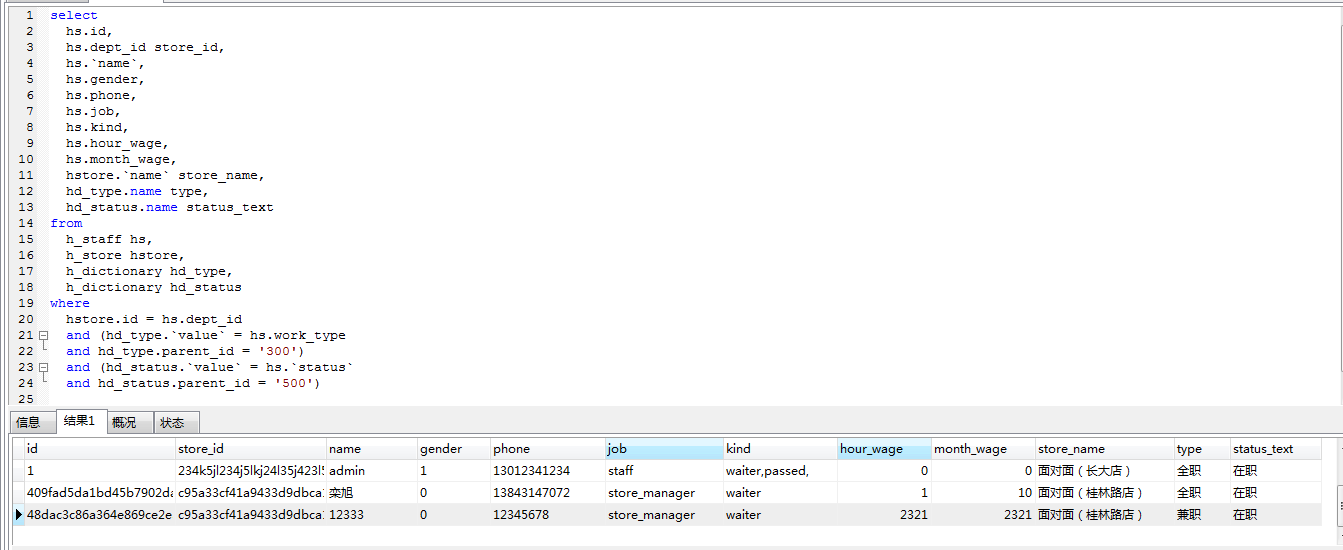Click the status_text column header
This screenshot has width=1343, height=550.
(1276, 449)
